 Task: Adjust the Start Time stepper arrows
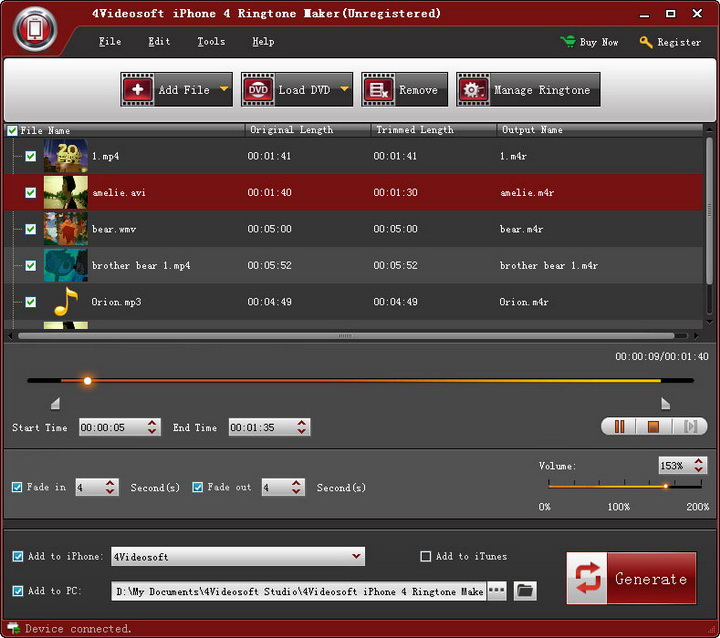coord(152,427)
